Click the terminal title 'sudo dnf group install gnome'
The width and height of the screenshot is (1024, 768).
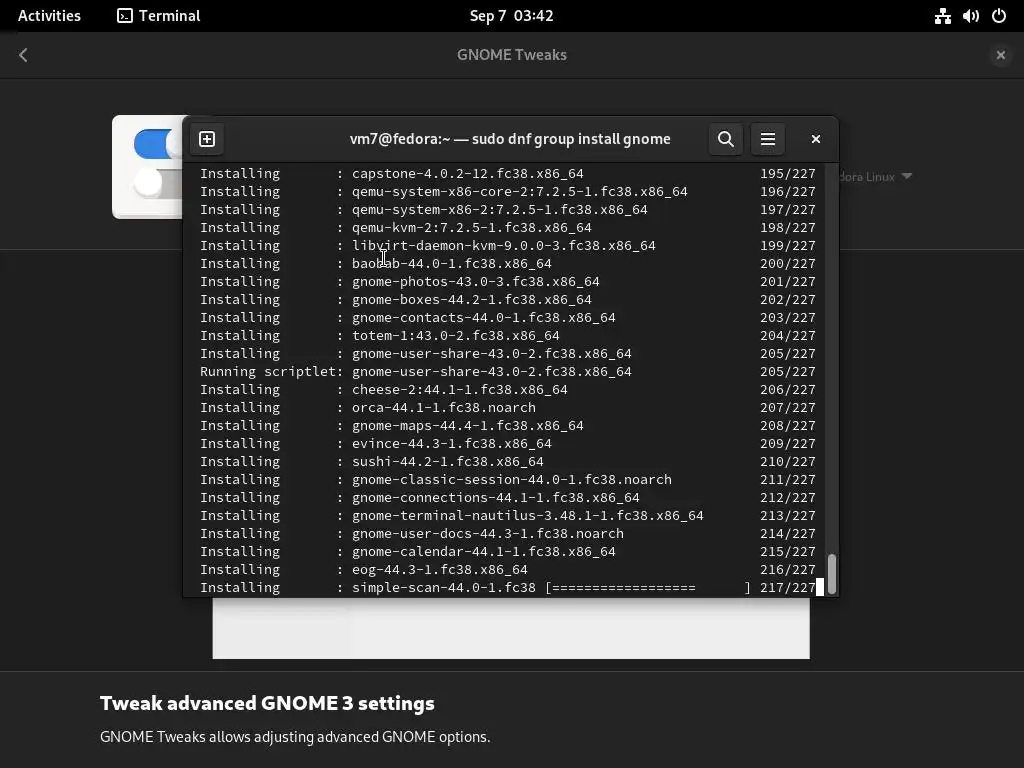tap(571, 139)
